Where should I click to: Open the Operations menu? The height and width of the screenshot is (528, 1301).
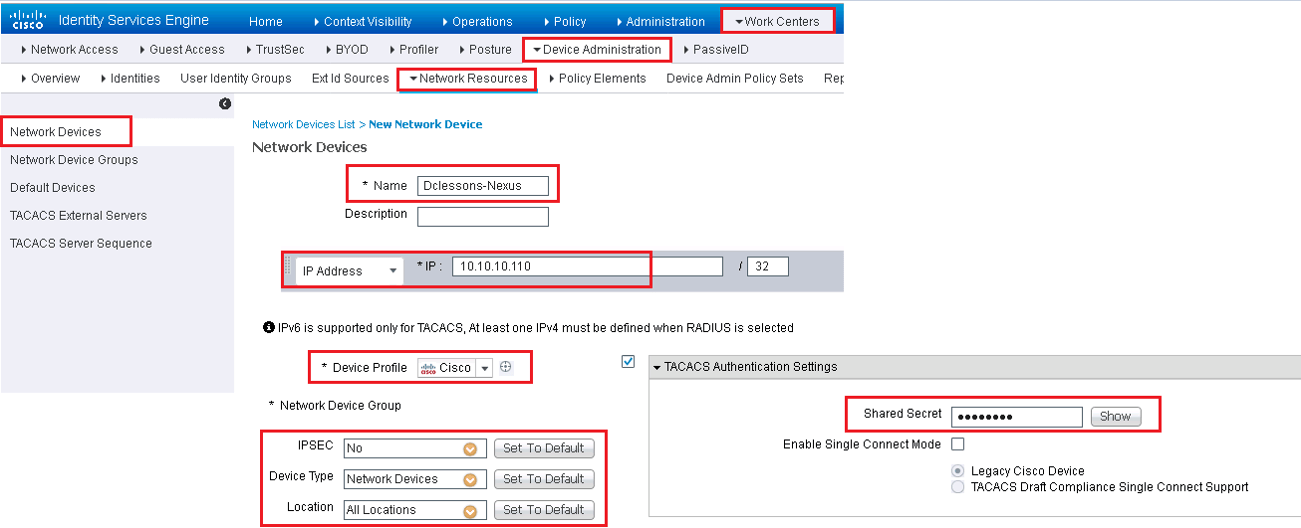click(476, 21)
